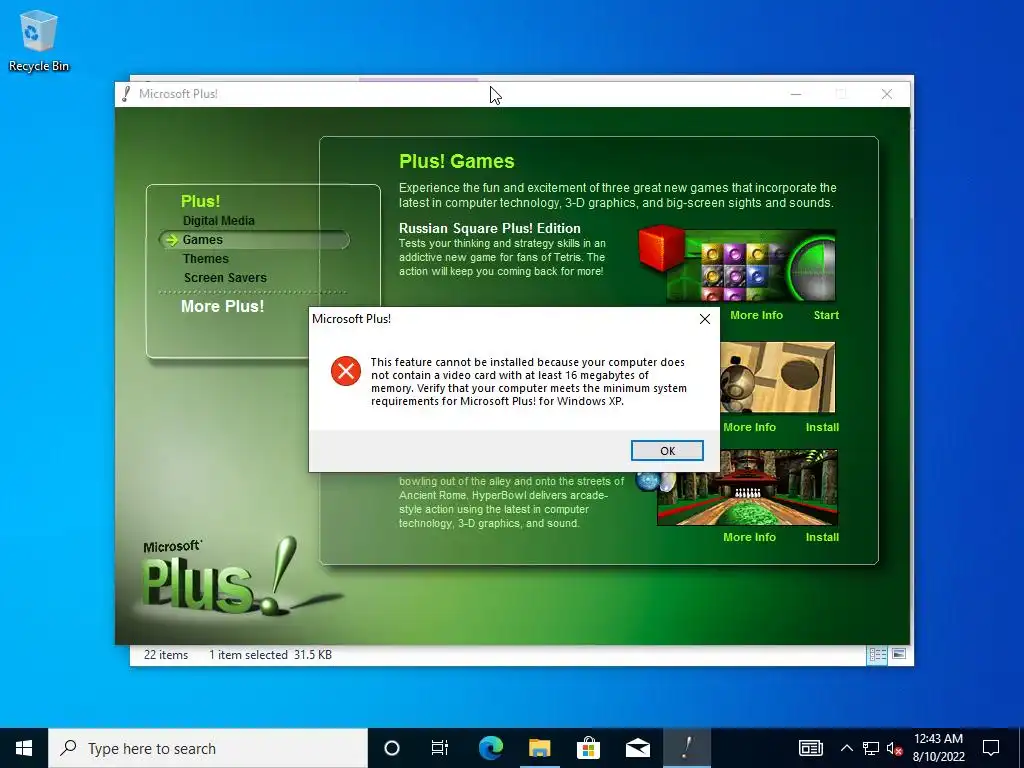
Task: Click the Plus! Games heading
Action: tap(456, 161)
